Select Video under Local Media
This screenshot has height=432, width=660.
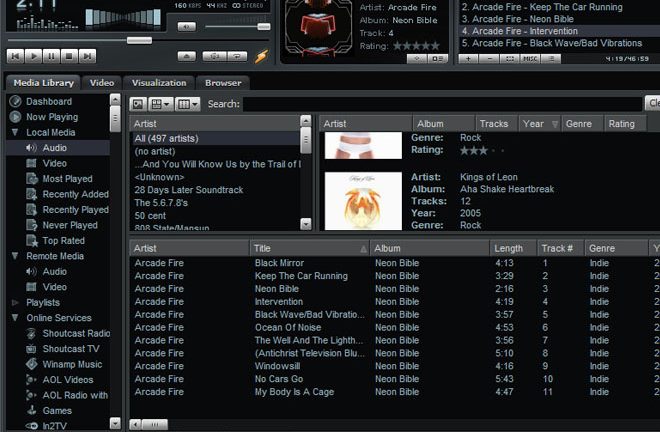(54, 163)
